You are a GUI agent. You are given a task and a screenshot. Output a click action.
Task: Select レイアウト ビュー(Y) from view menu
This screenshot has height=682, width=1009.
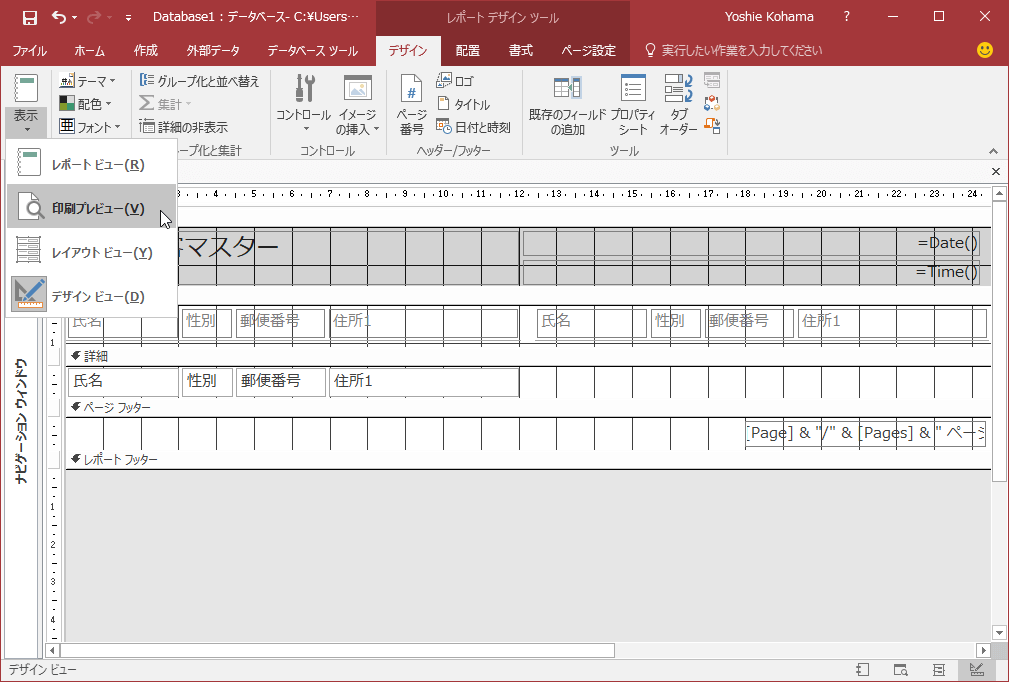pos(91,252)
